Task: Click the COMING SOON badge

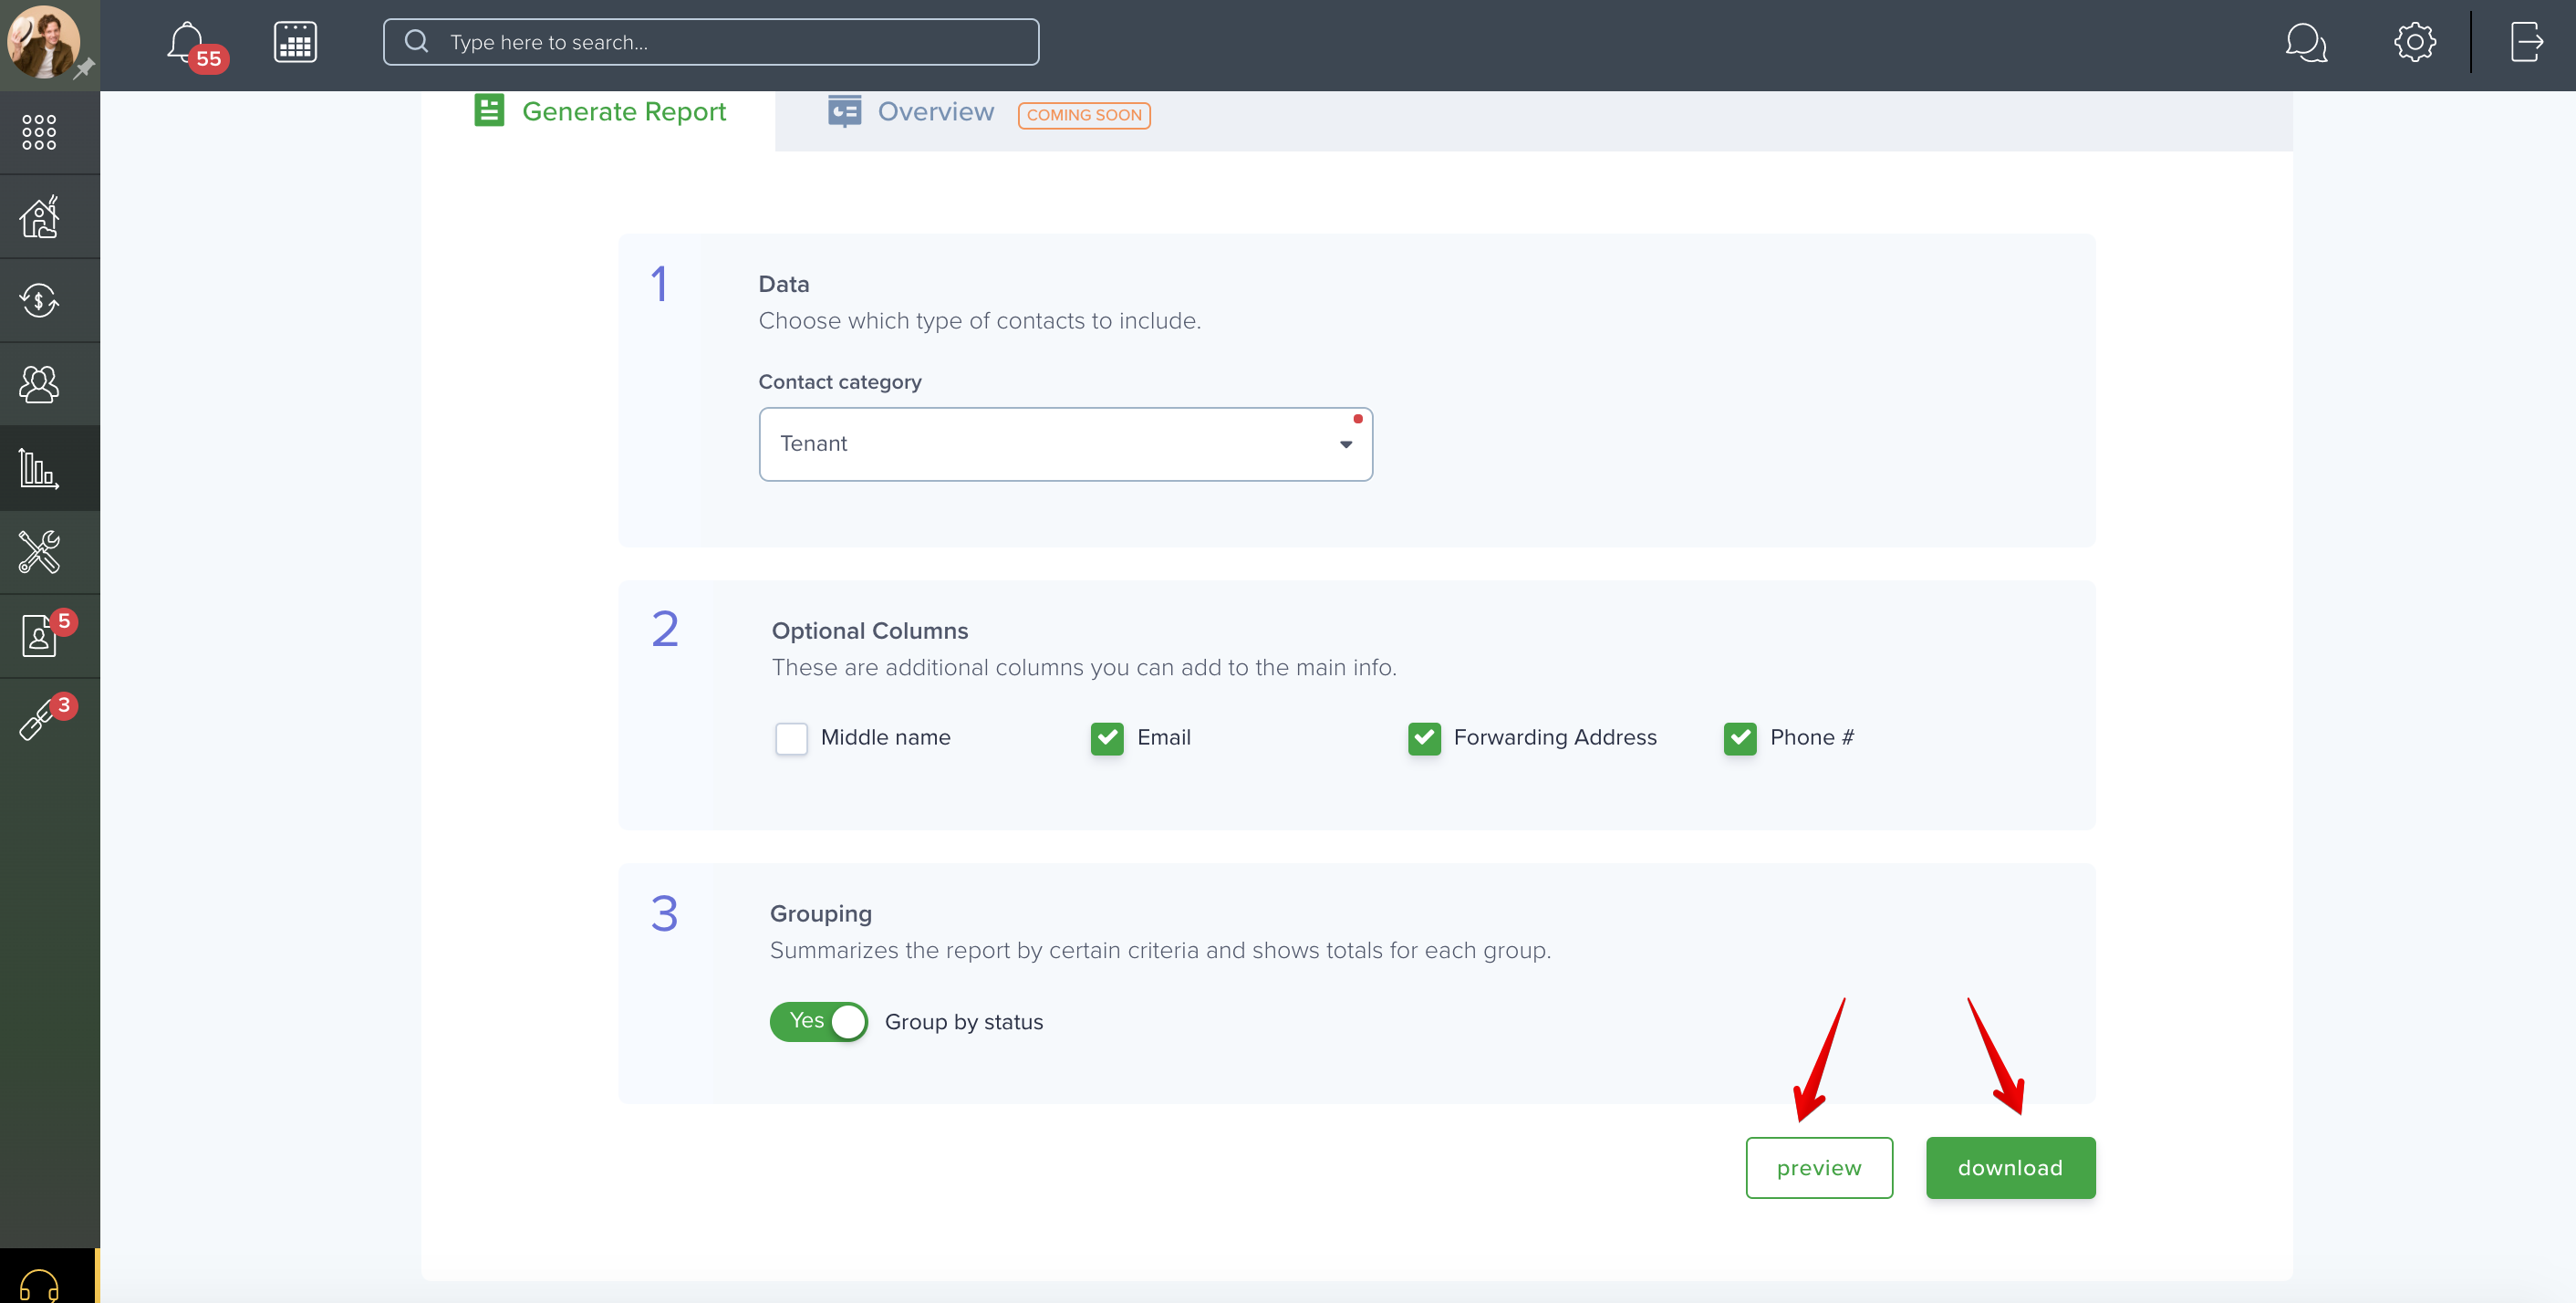Action: 1084,115
